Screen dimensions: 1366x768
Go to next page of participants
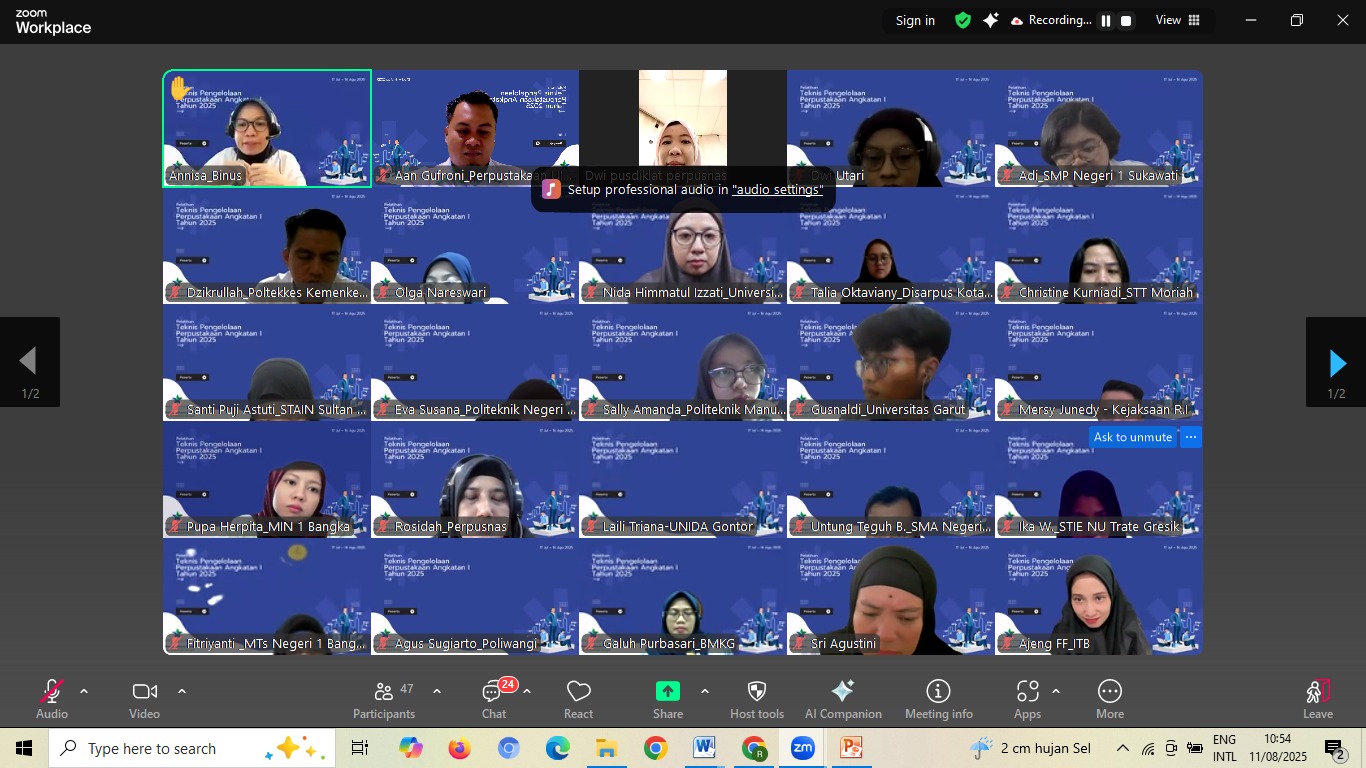(1336, 363)
